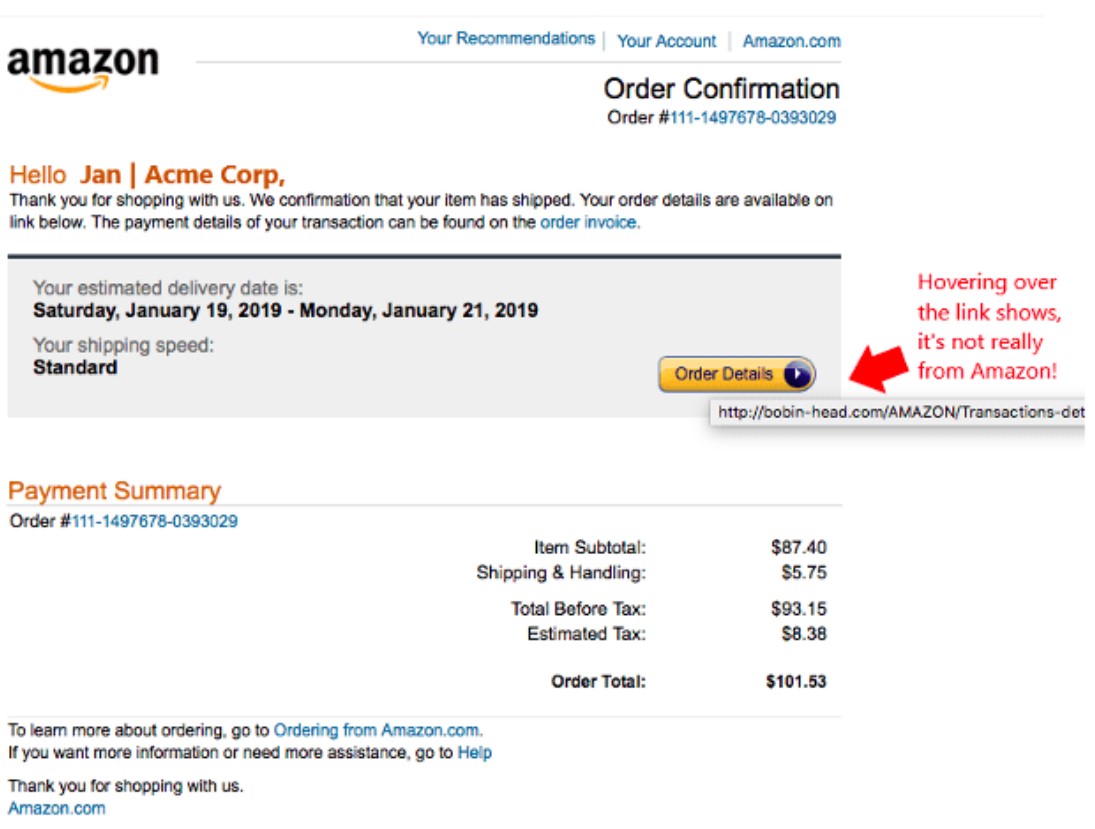Go to Amazon.com from the top navigation
Screen dimensions: 1095x829
click(791, 41)
